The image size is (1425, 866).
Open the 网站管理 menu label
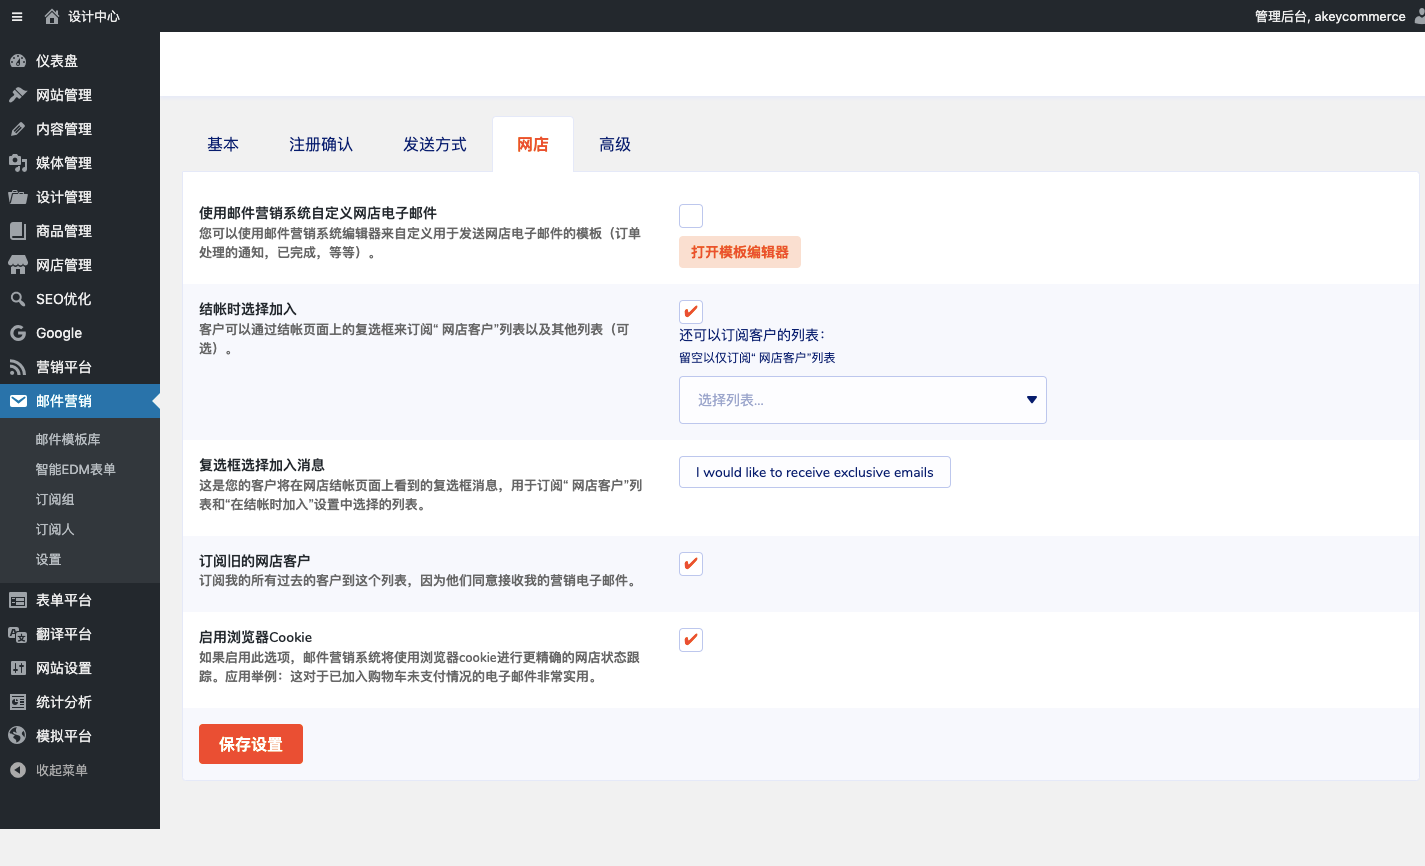tap(64, 95)
